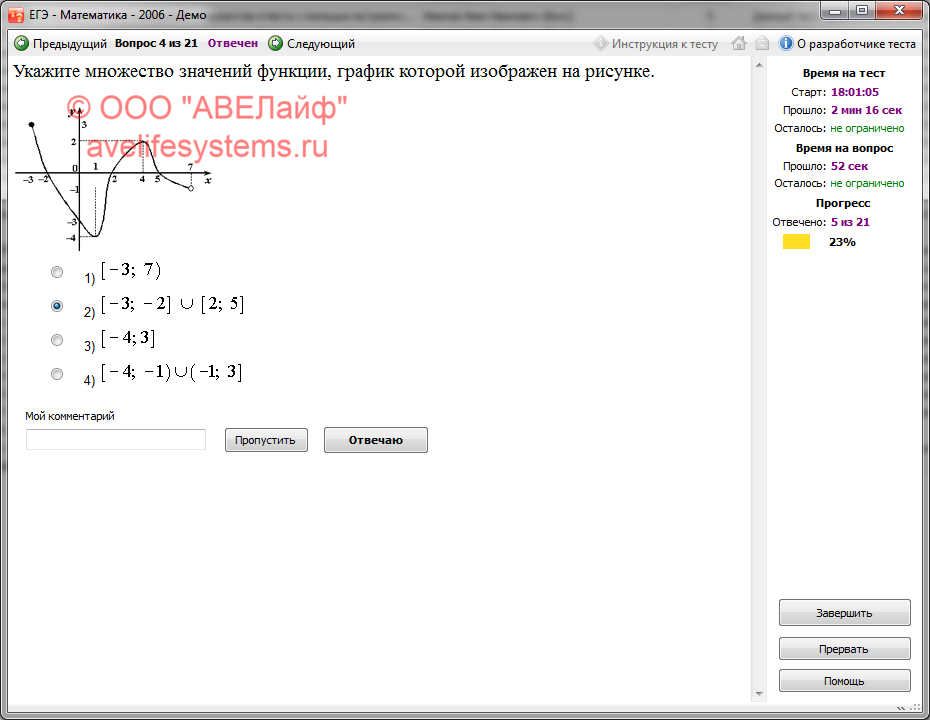This screenshot has width=930, height=720.
Task: Click the Предыдущий back arrow icon
Action: click(21, 44)
